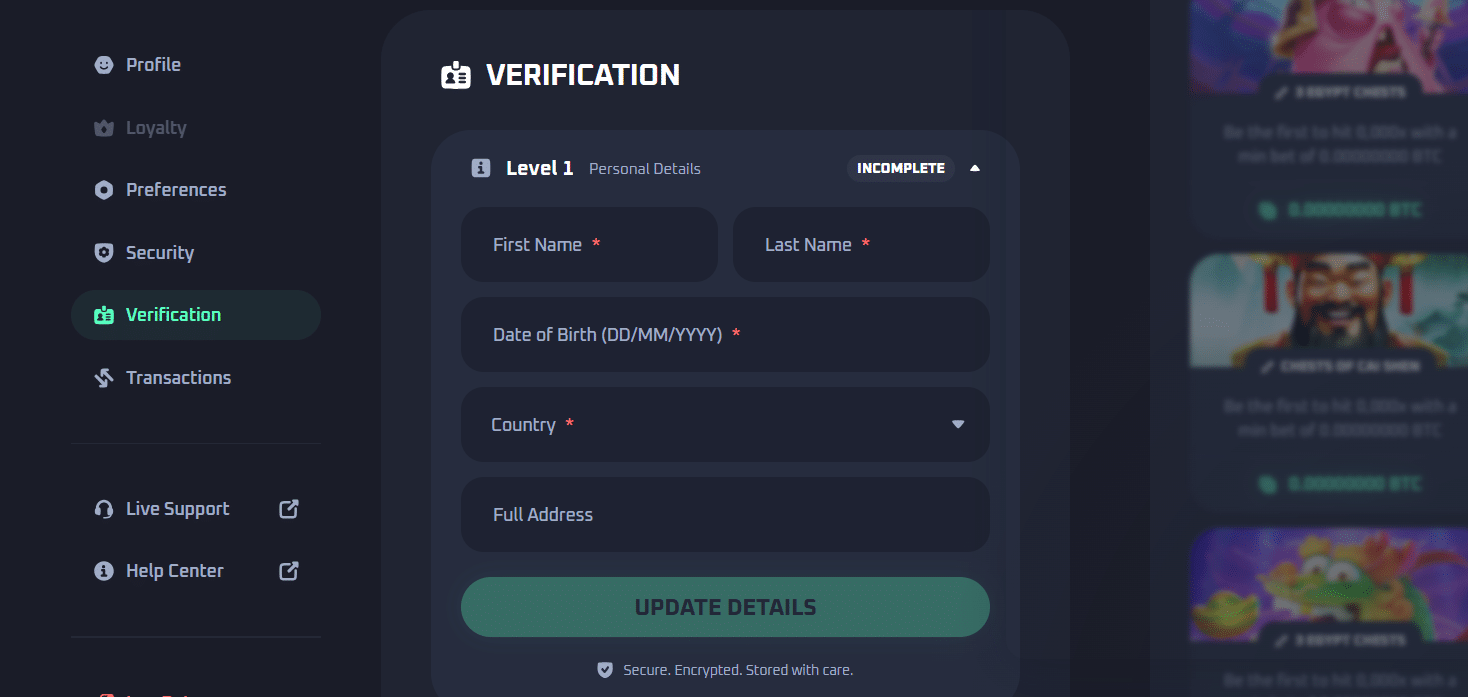Image resolution: width=1468 pixels, height=697 pixels.
Task: Select the Loyalty crown icon
Action: pos(103,127)
